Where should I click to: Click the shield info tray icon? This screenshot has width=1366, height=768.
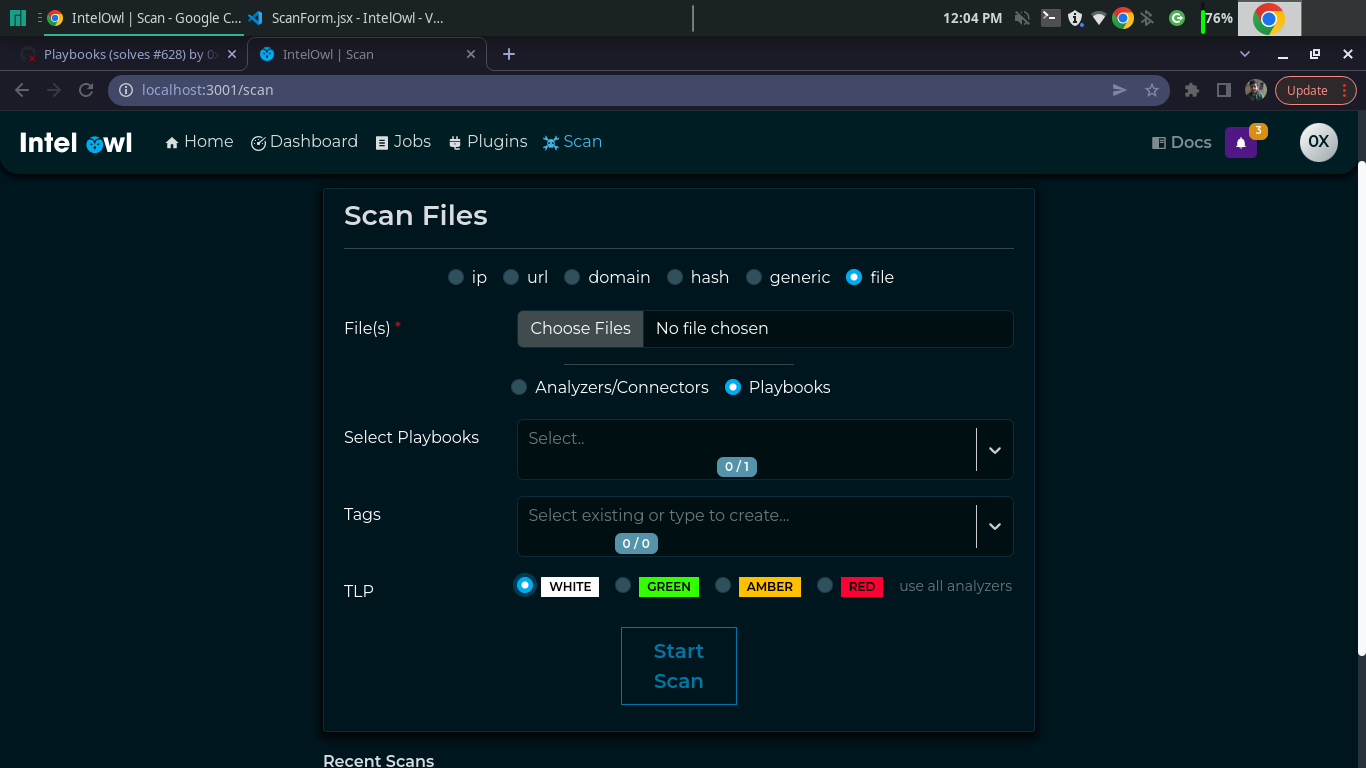click(1075, 18)
